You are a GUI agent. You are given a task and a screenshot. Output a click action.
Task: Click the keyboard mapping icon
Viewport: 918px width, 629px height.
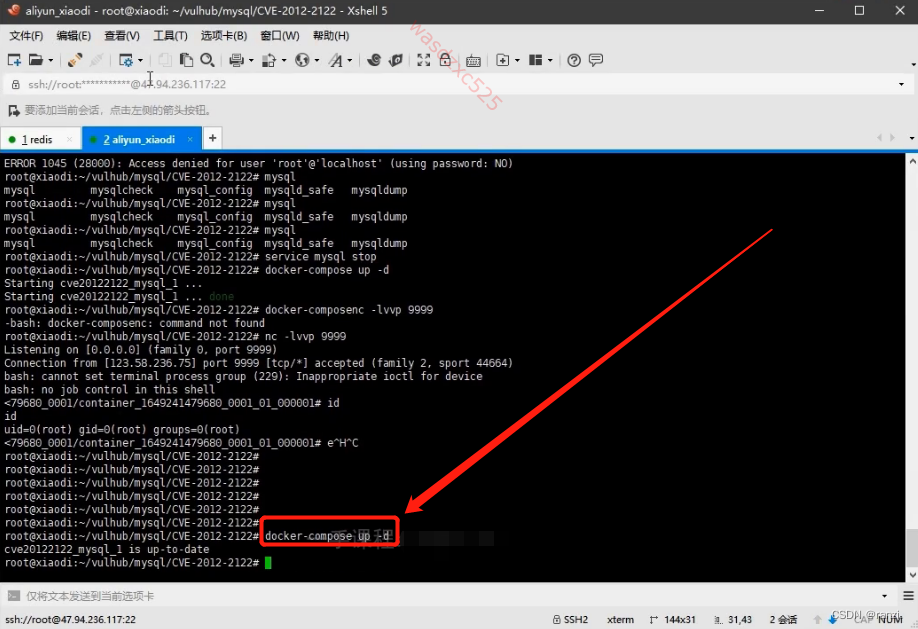[474, 60]
